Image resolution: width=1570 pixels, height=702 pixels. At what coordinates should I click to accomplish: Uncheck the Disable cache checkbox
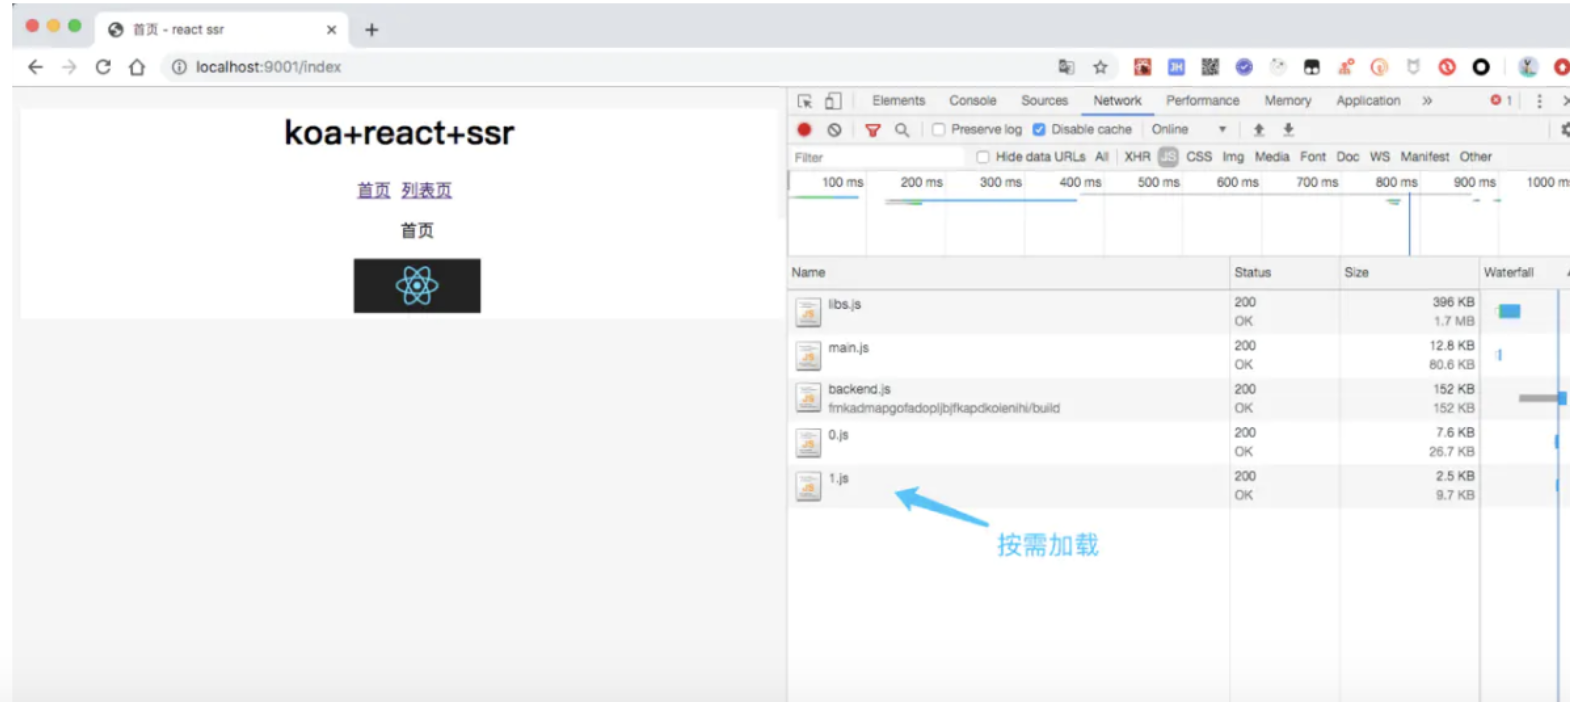pos(1039,130)
